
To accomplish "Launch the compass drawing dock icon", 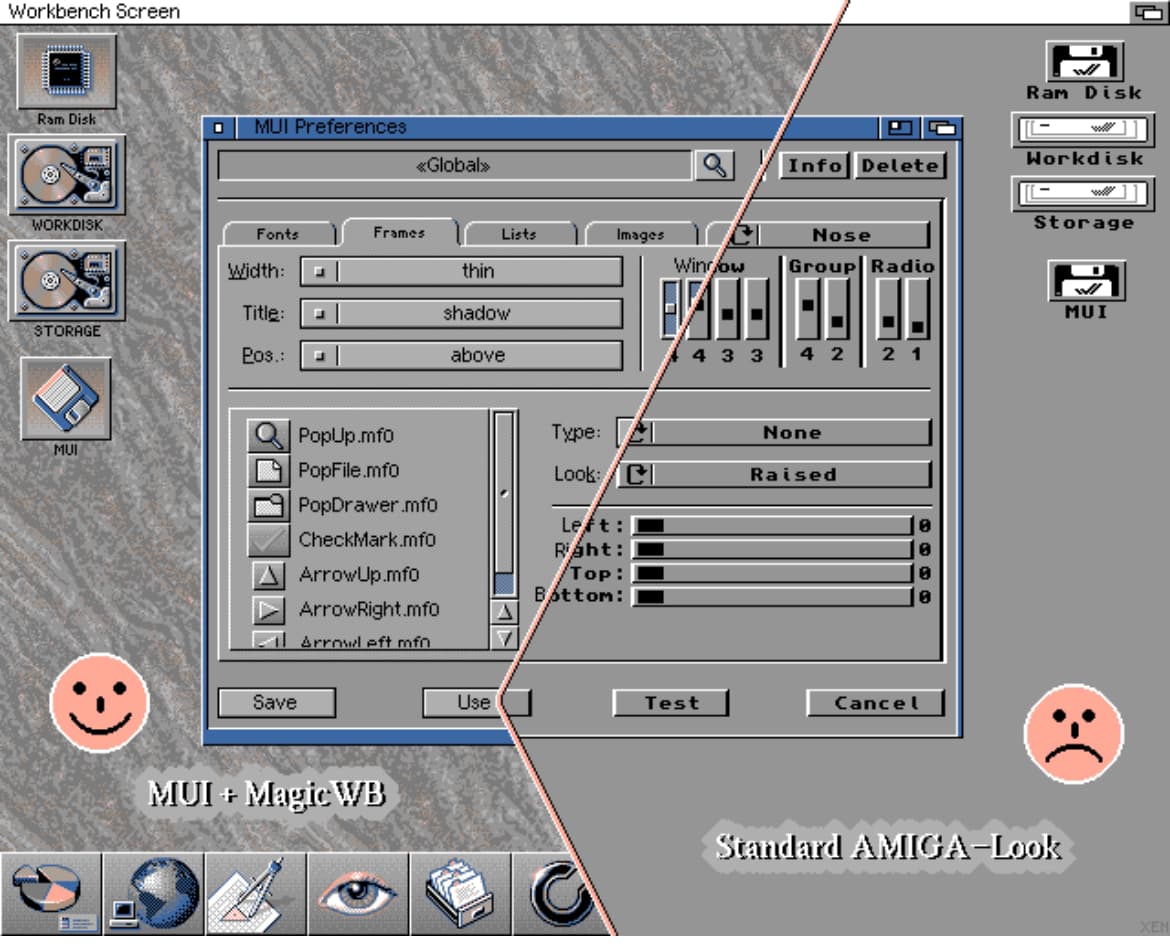I will (x=256, y=894).
